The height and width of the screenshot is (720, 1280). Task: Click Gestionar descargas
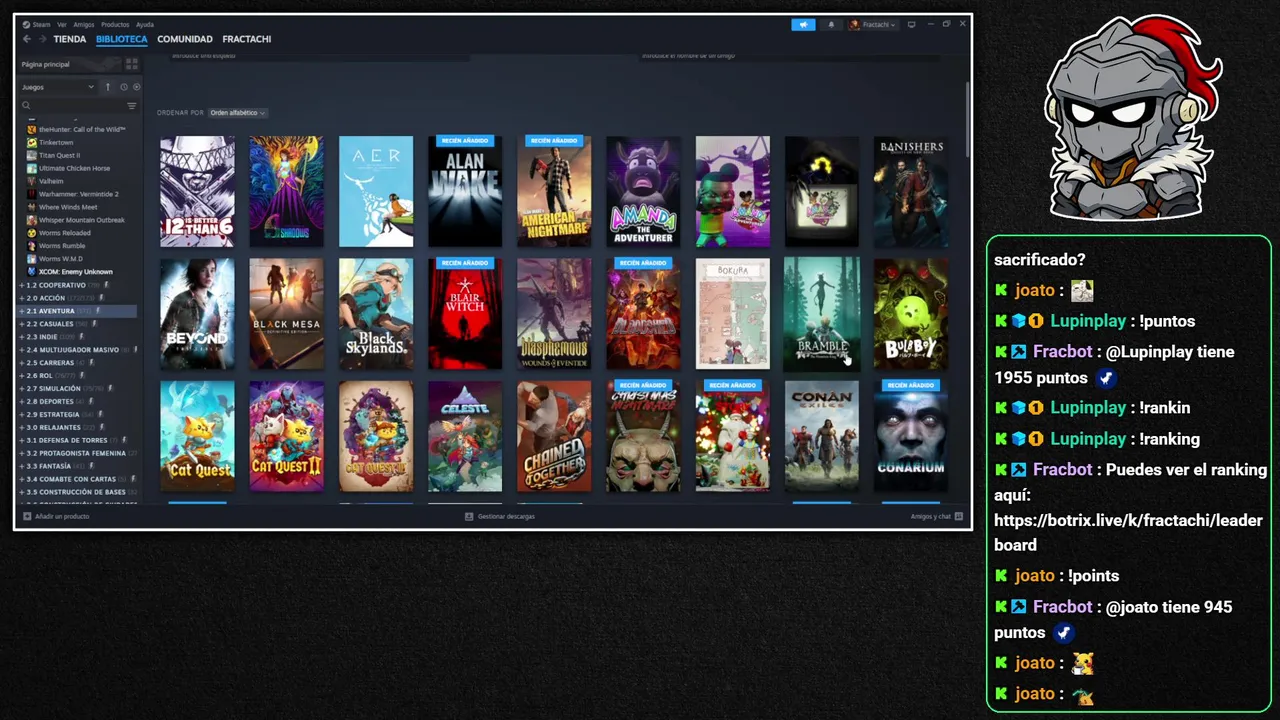pos(506,516)
